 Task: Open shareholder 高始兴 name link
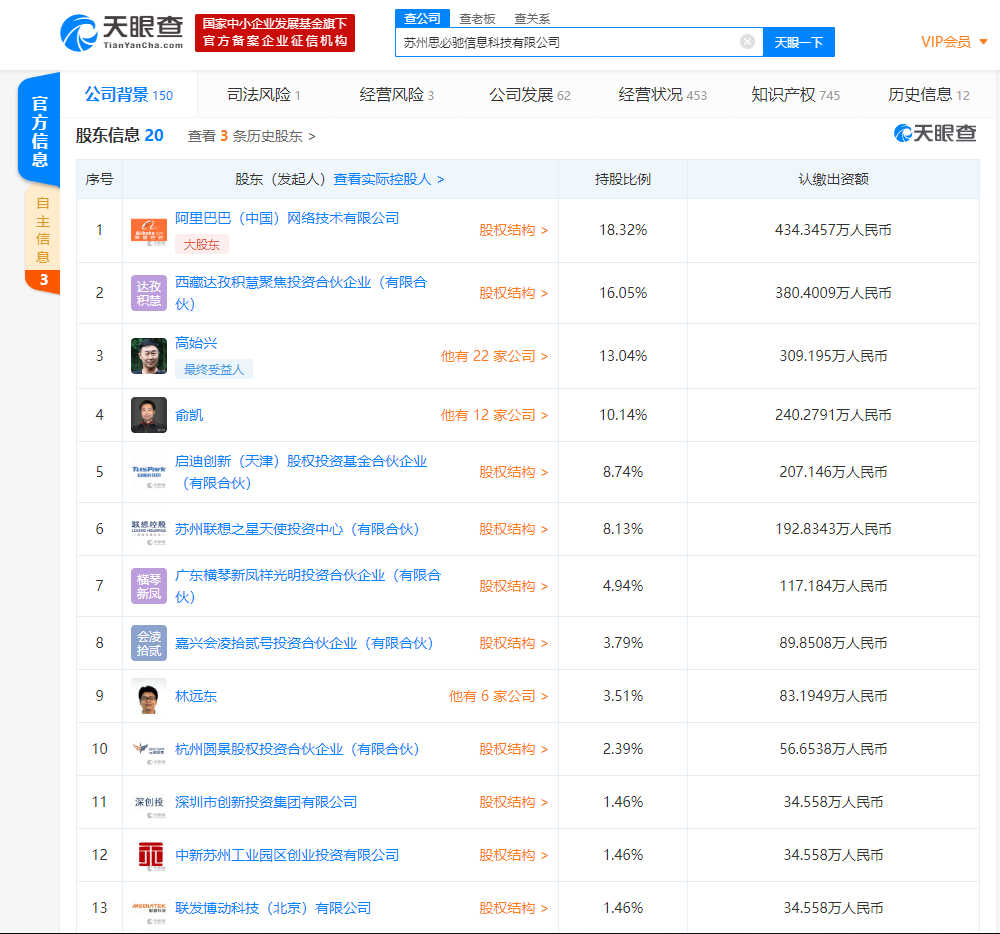pyautogui.click(x=196, y=343)
